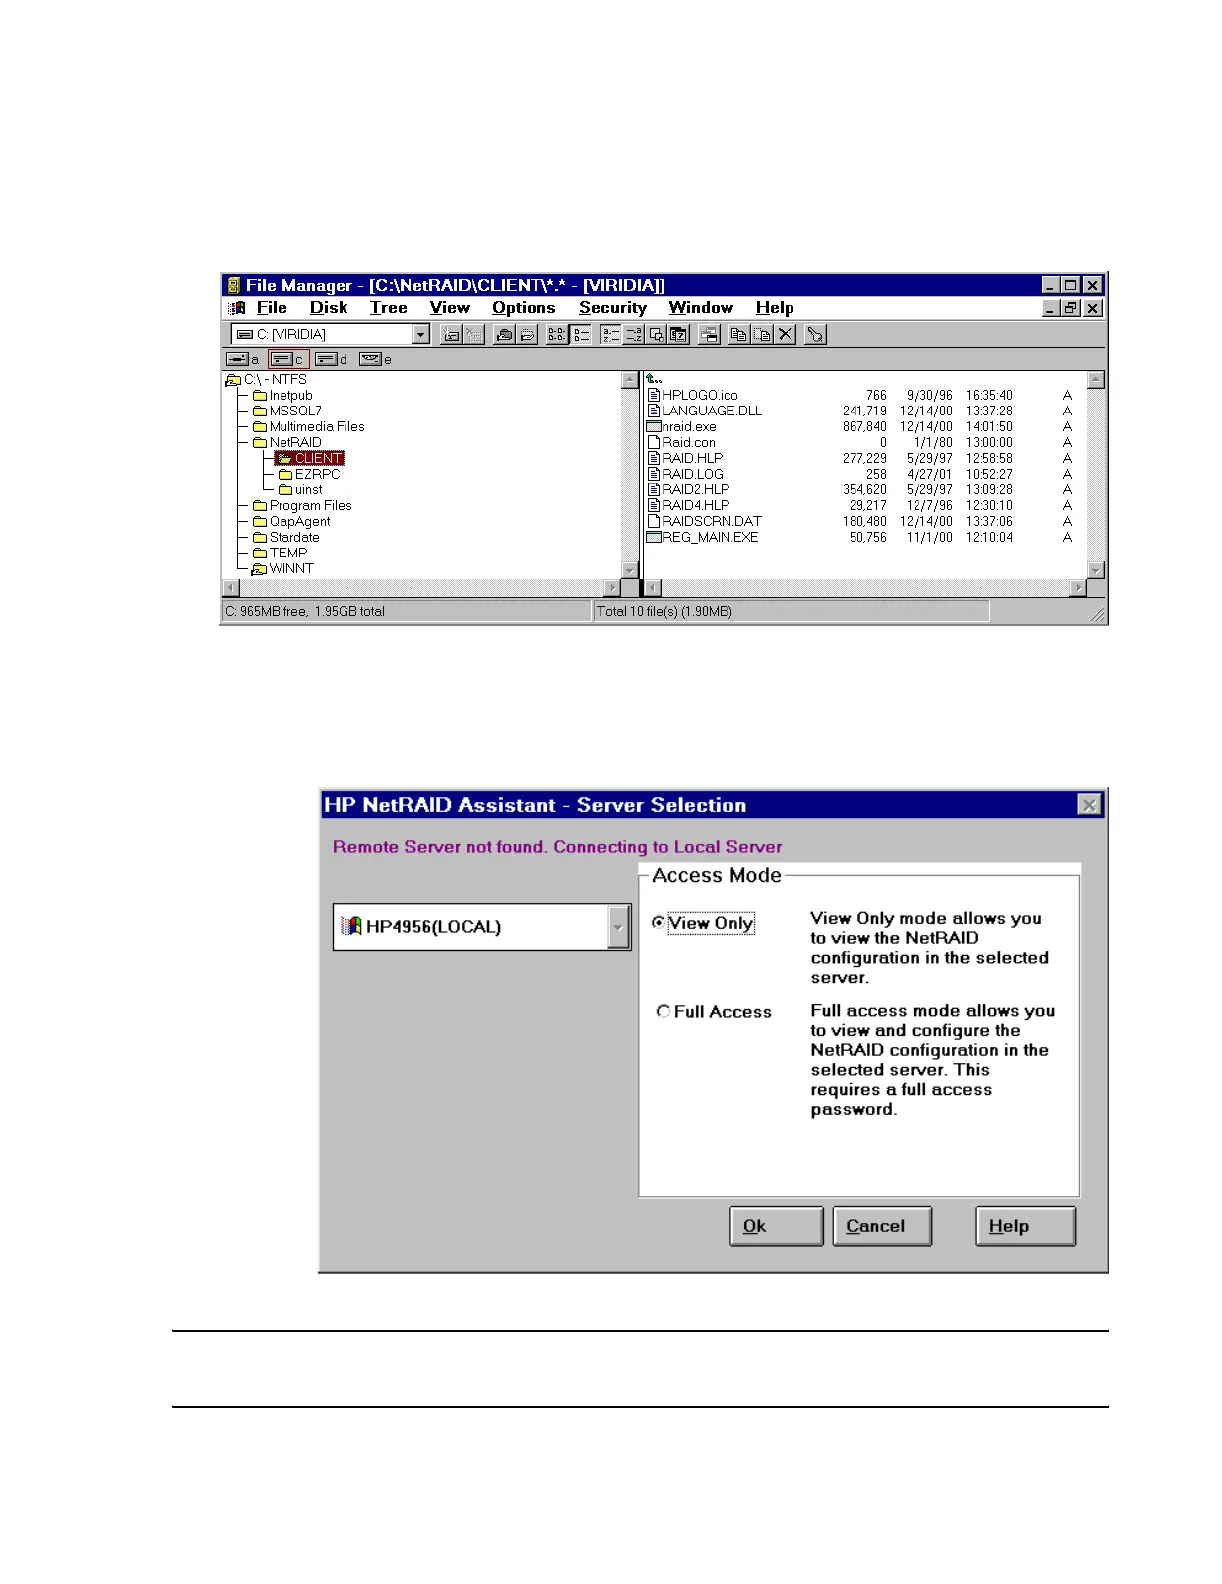Open a New Window via toolbar icon
Image resolution: width=1222 pixels, height=1584 pixels.
tap(709, 335)
